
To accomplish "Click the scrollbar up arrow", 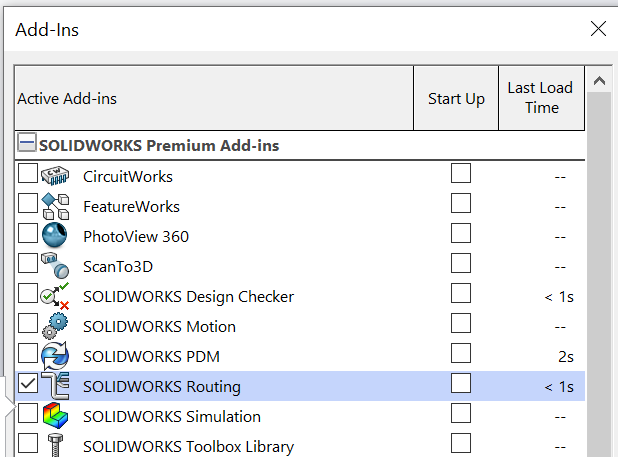I will [x=599, y=80].
